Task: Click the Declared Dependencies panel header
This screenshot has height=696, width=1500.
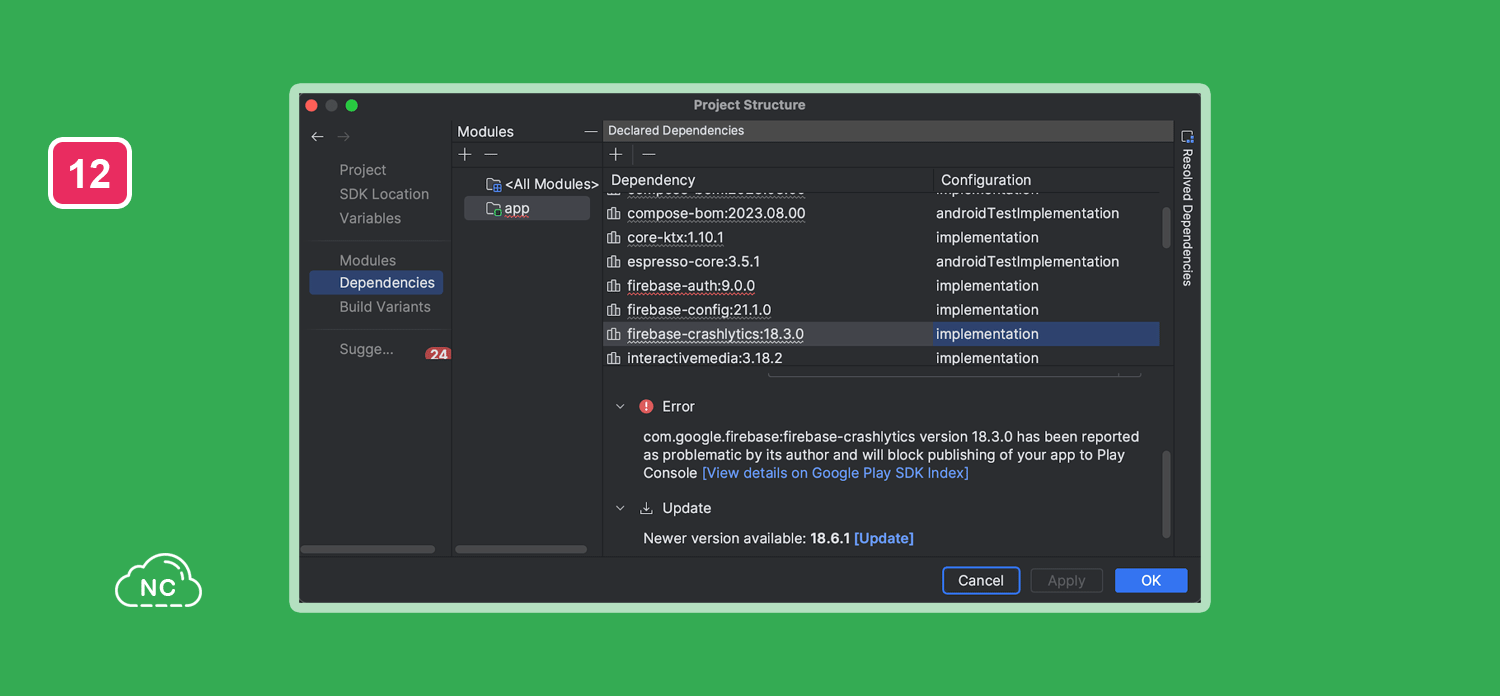Action: 888,131
